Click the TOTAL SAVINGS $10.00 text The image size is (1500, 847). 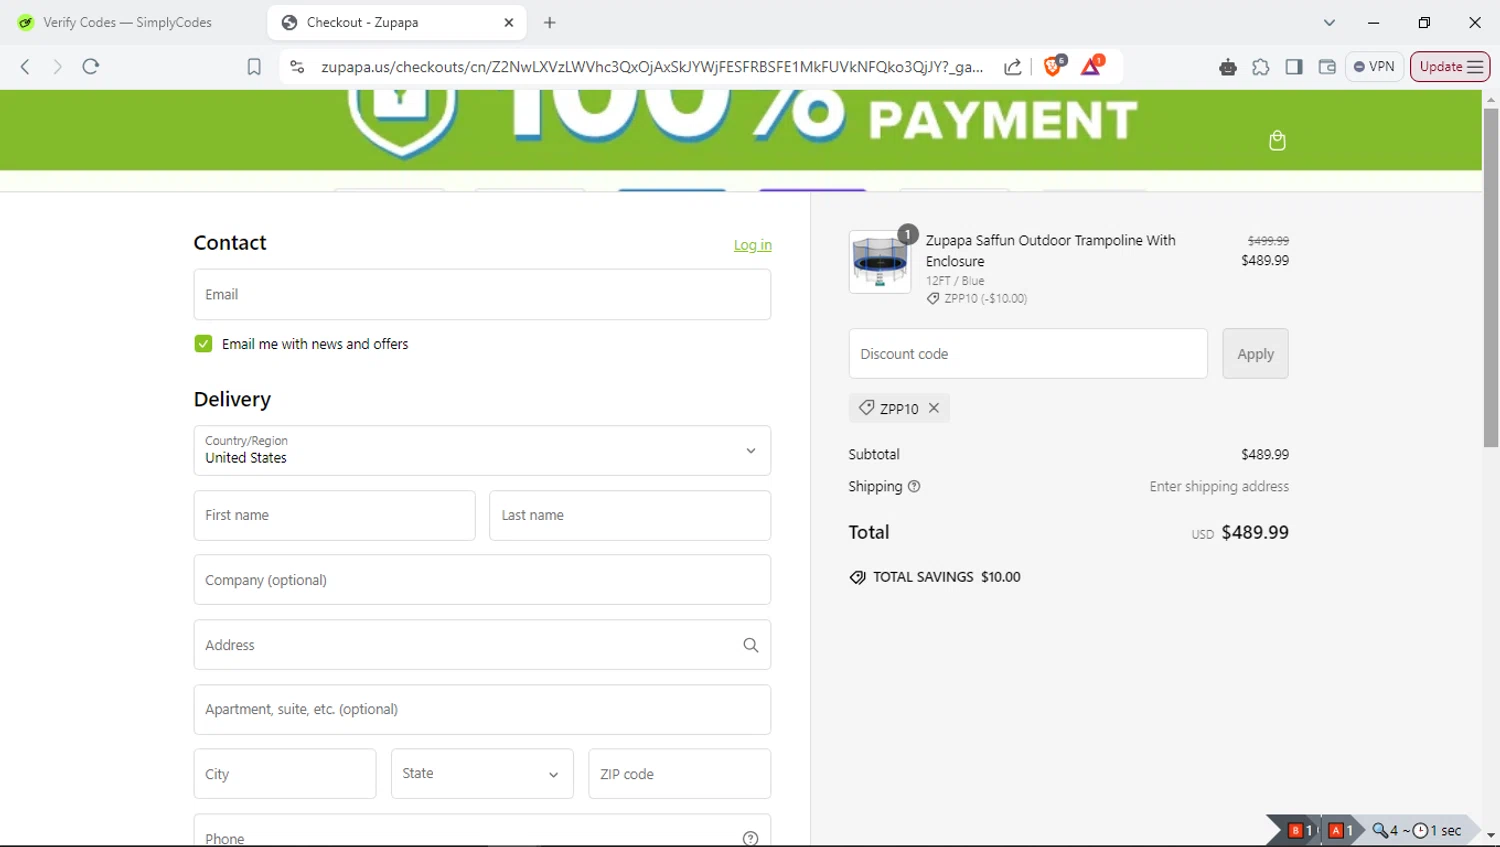(946, 577)
